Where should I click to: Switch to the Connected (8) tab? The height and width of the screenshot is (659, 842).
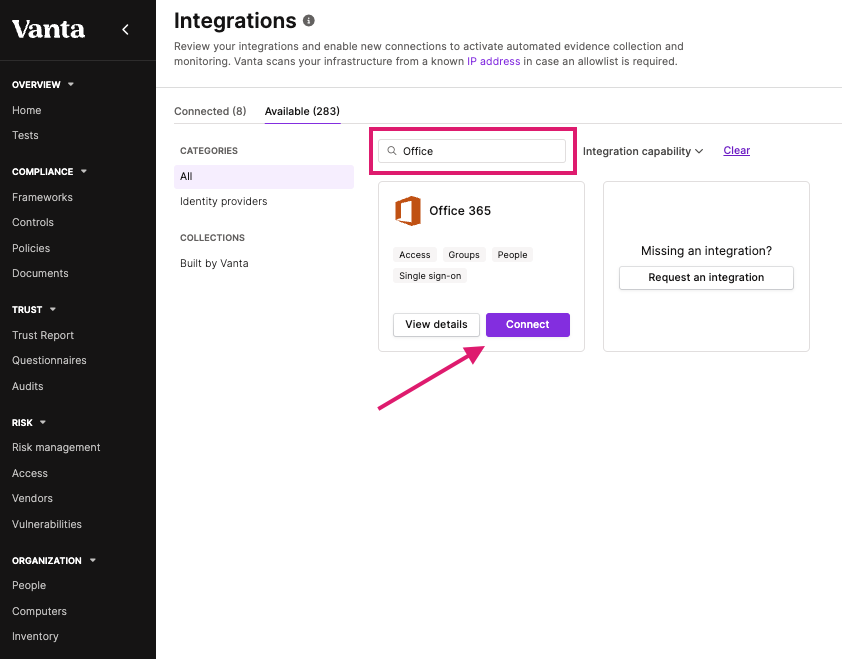tap(210, 111)
